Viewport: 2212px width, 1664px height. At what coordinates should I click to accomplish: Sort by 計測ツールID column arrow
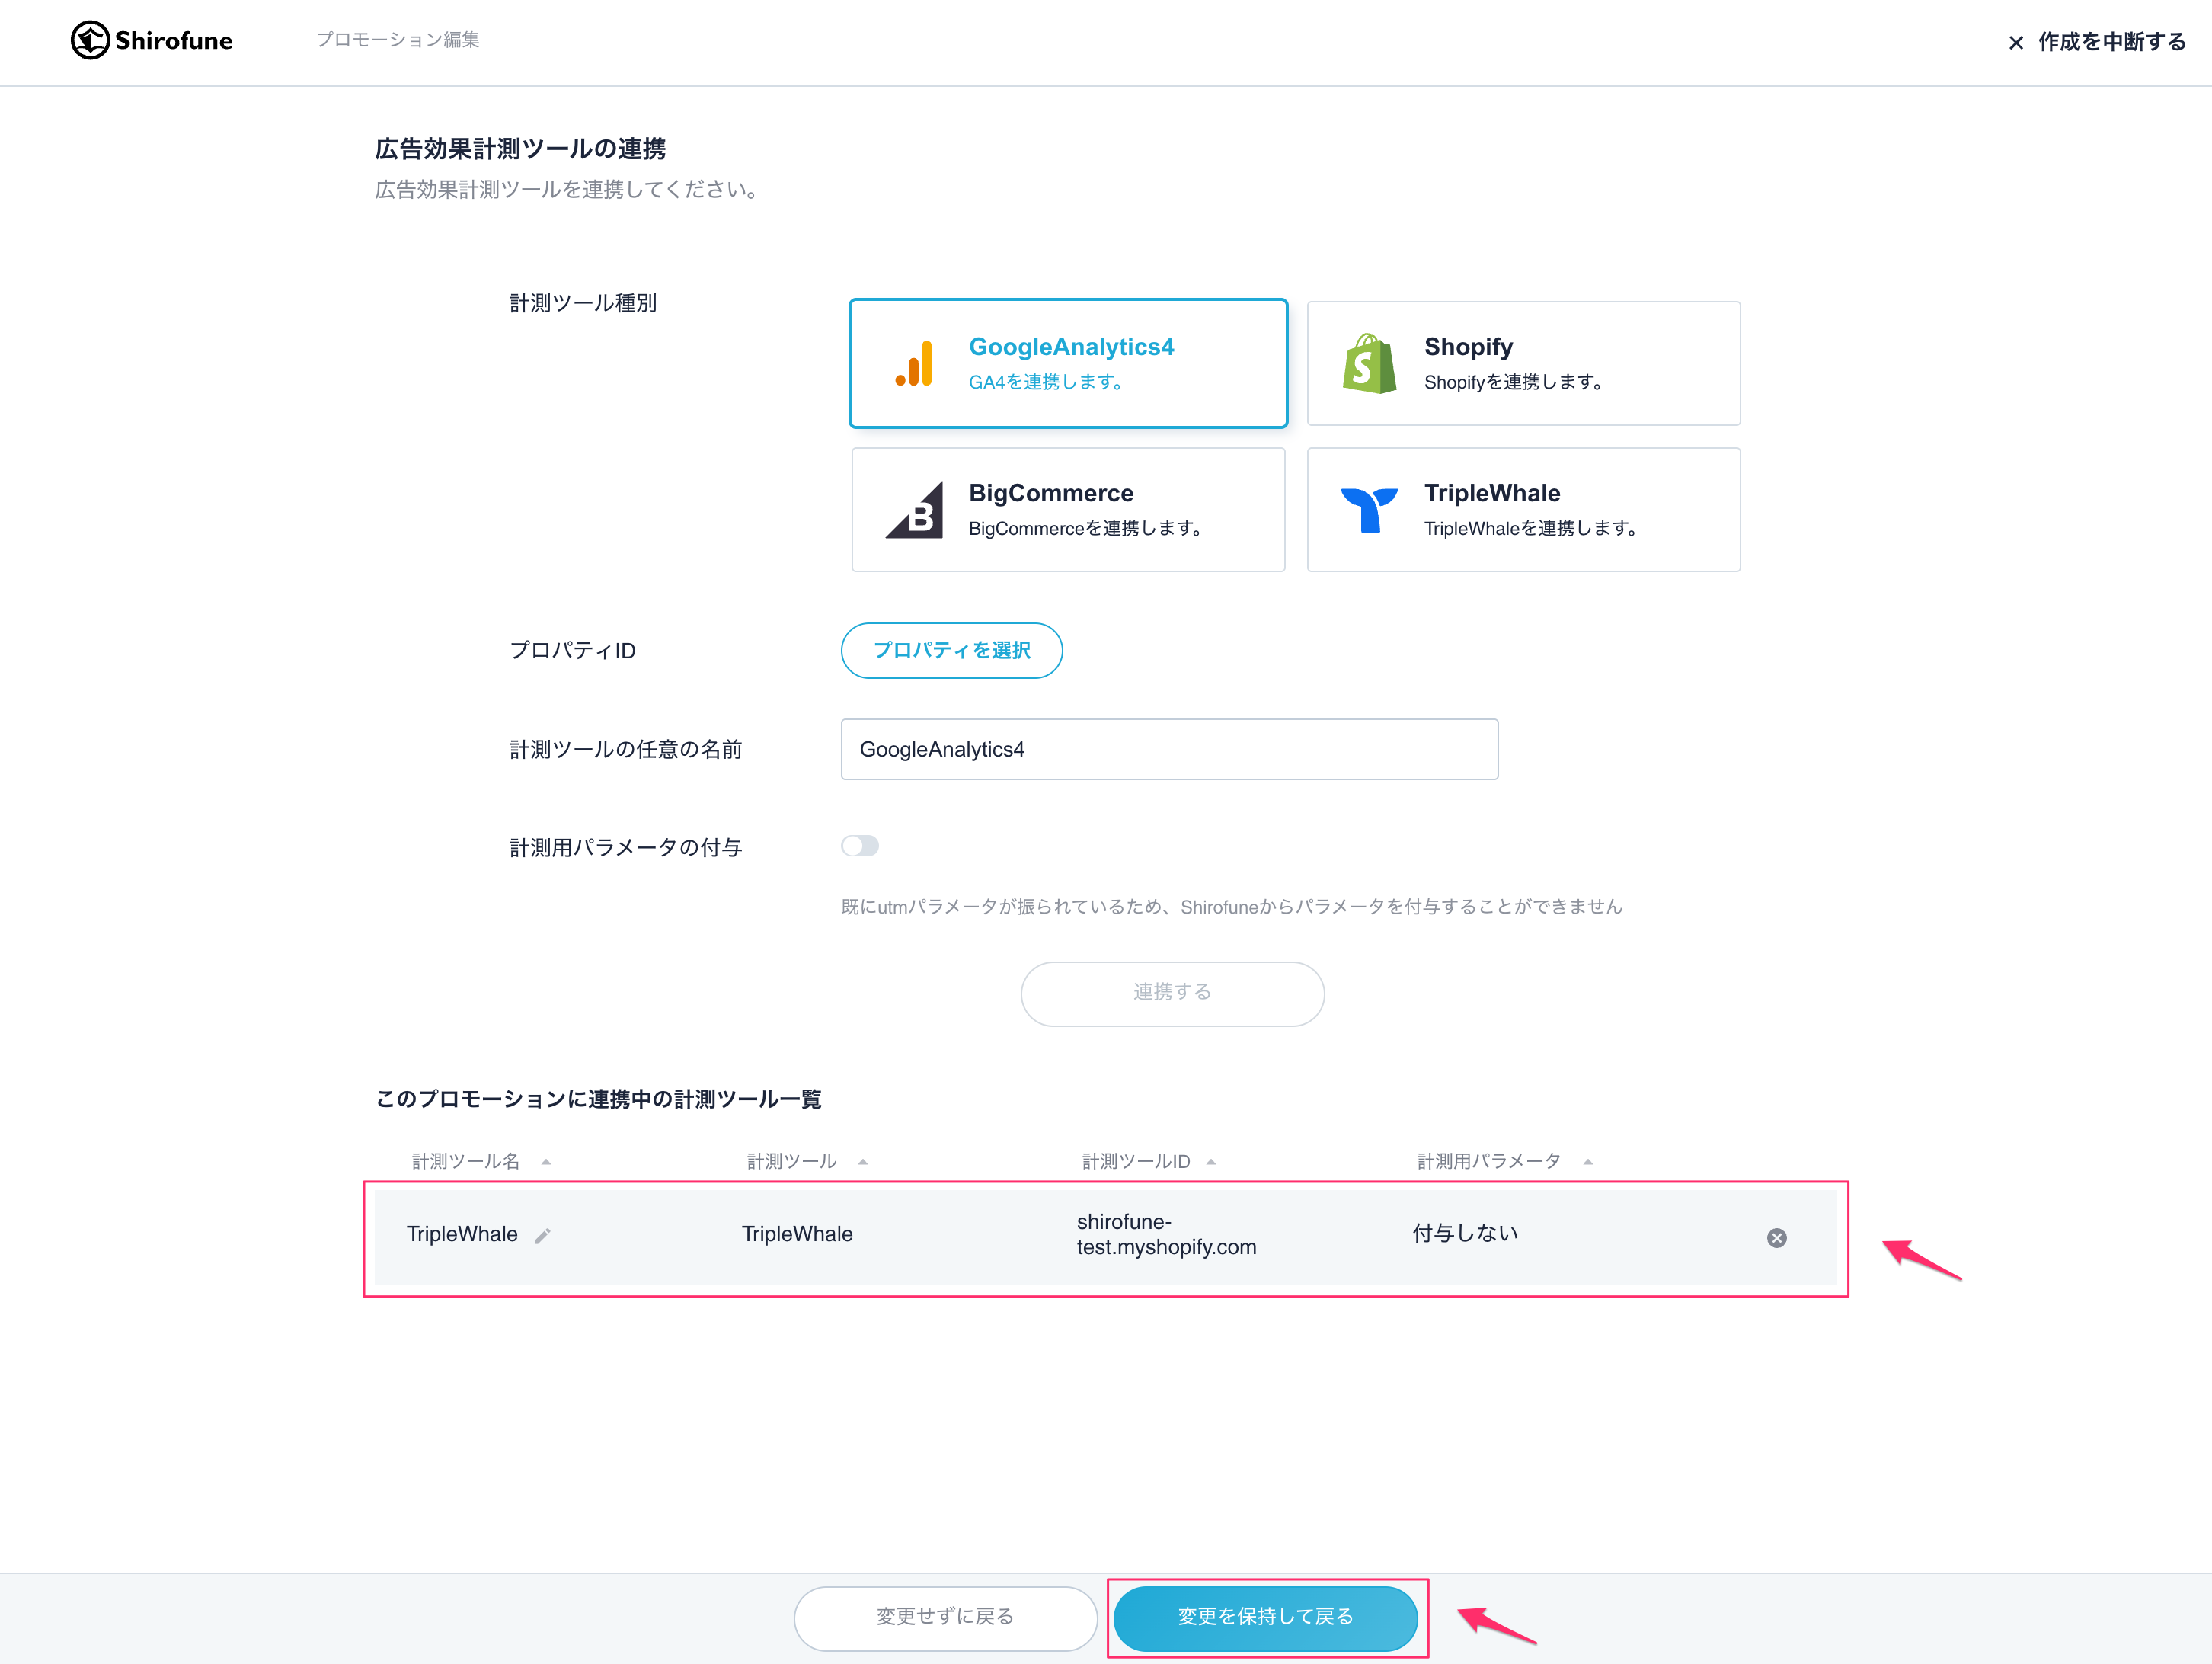pos(1211,1162)
